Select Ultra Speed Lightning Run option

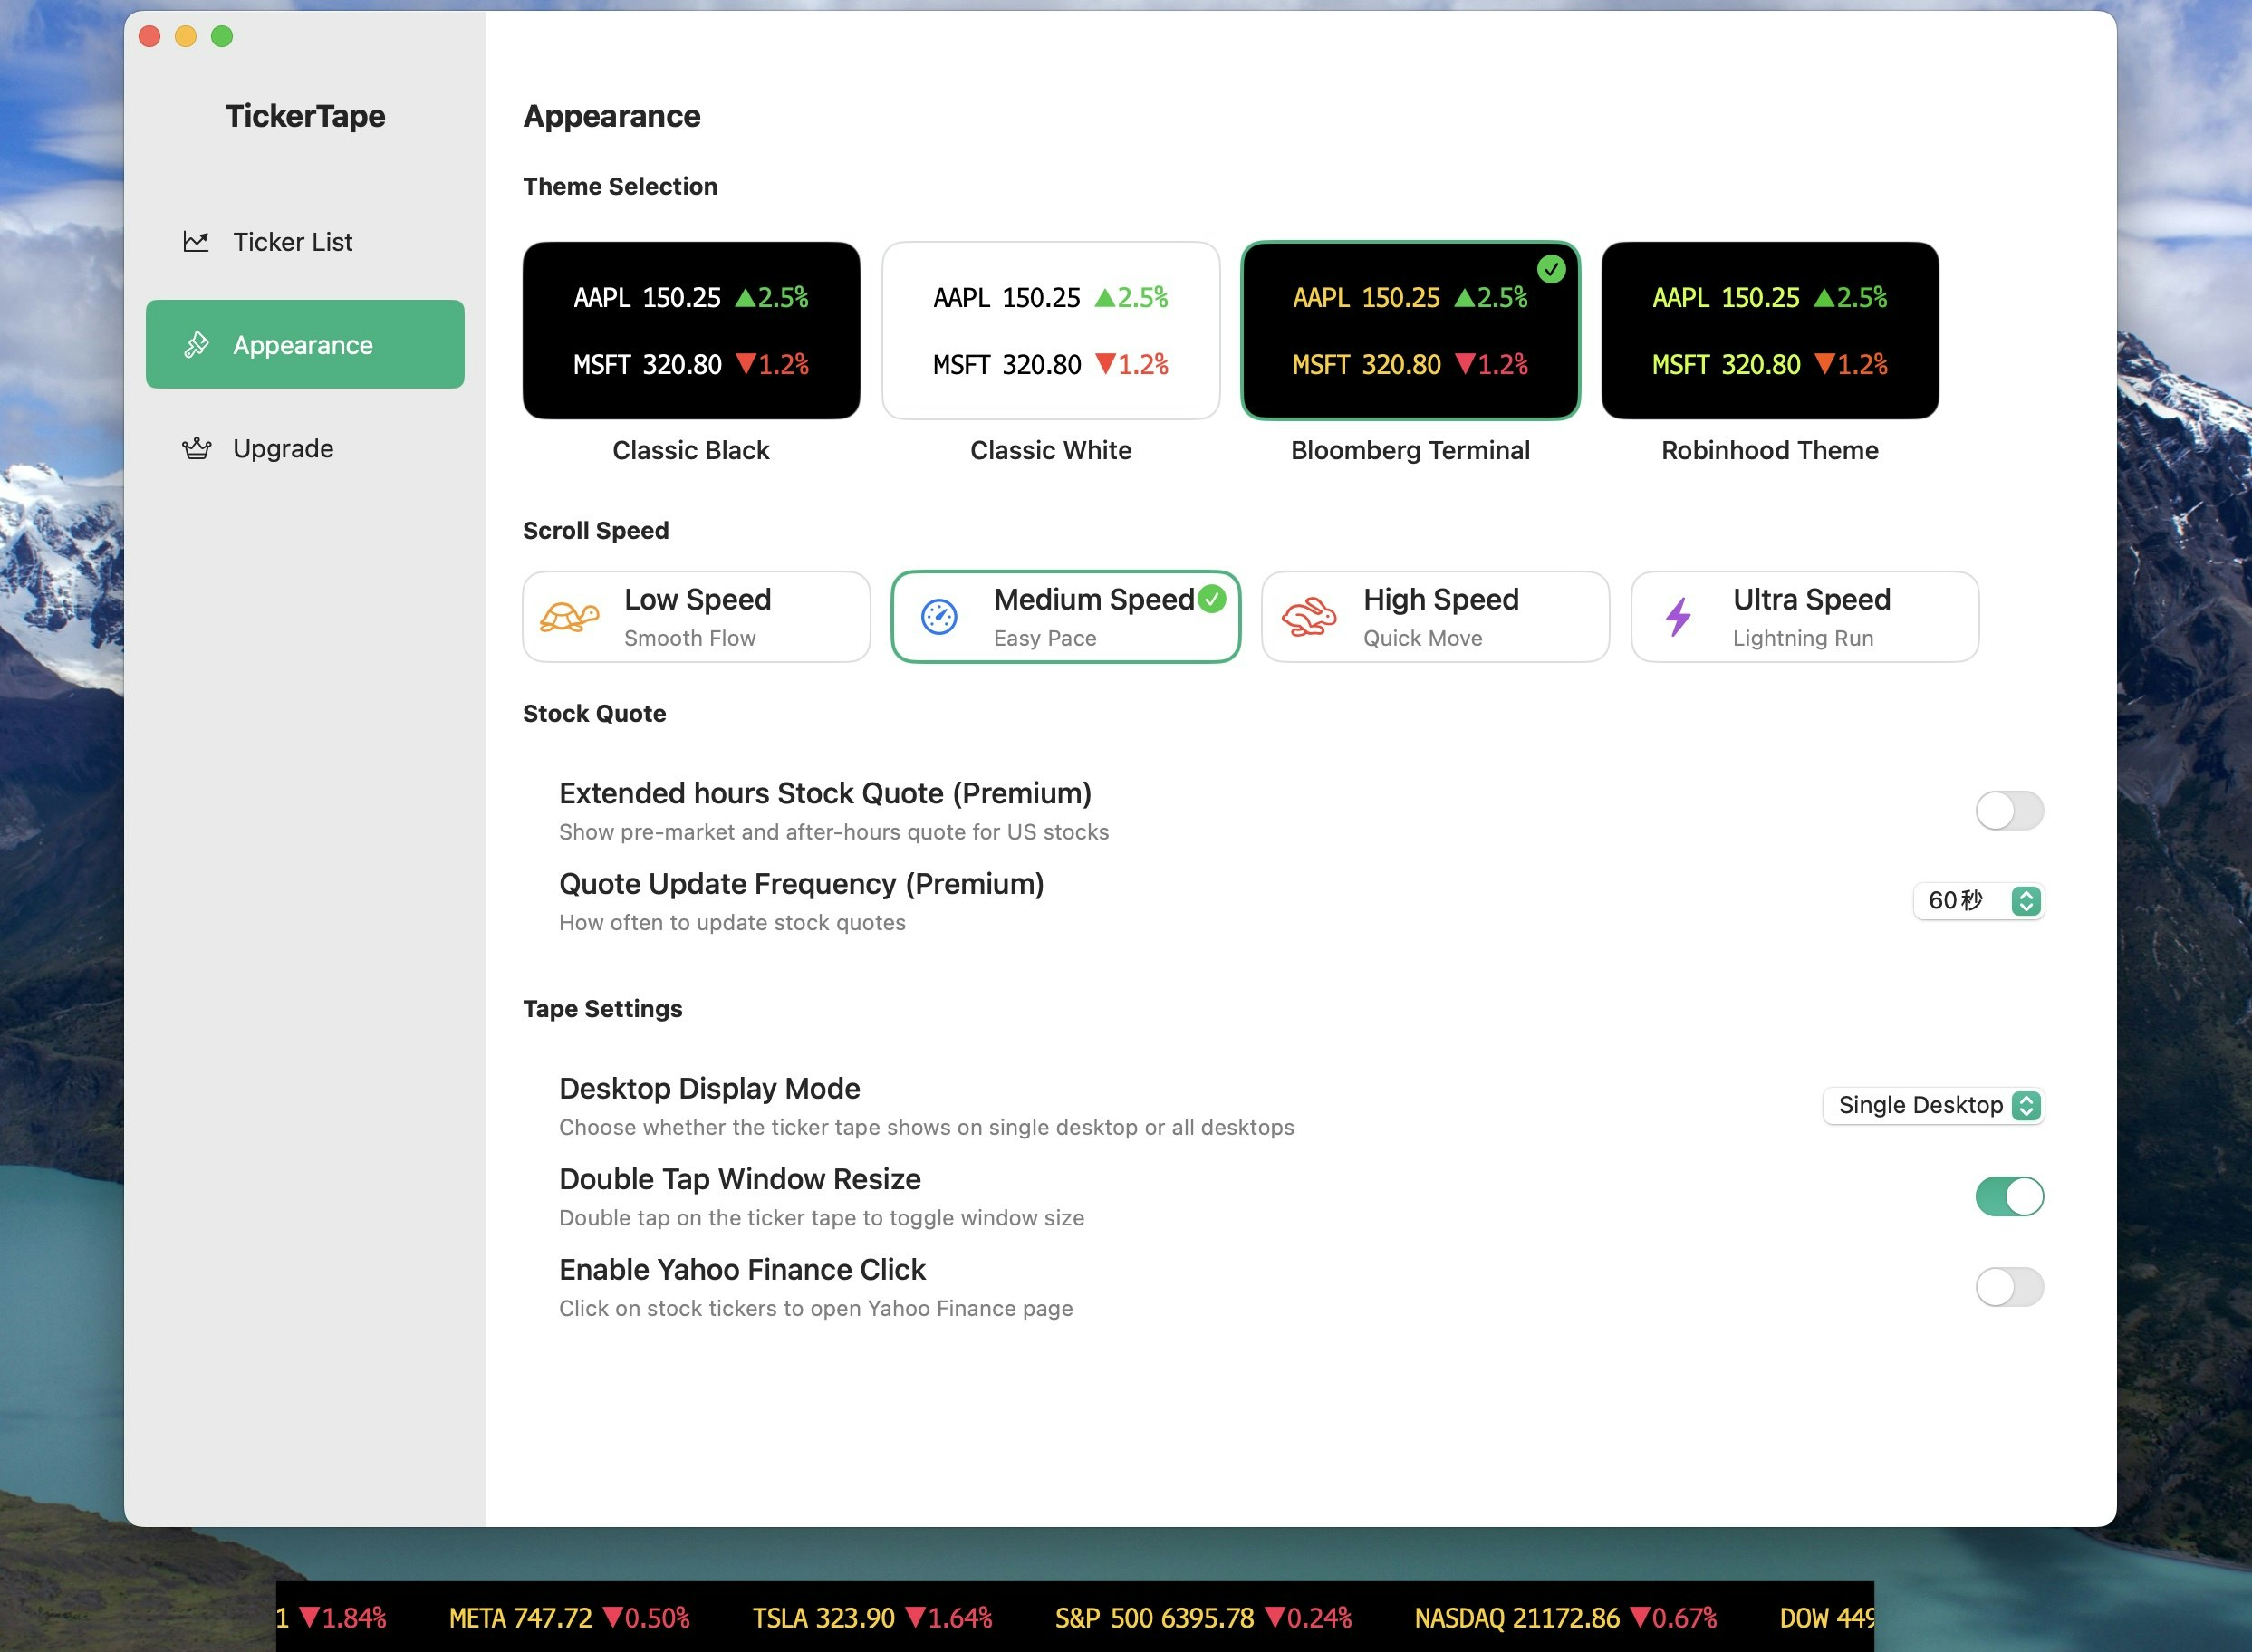tap(1804, 617)
